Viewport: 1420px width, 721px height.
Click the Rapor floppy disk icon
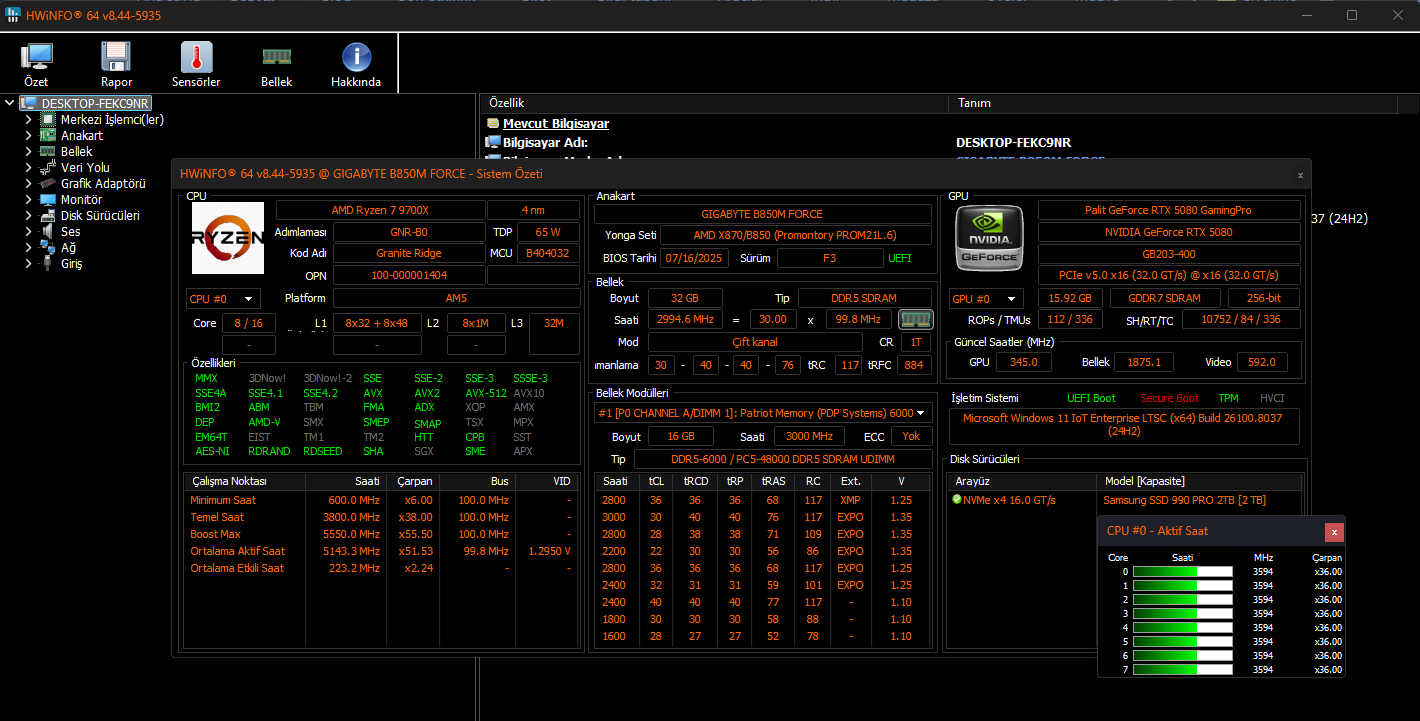[x=117, y=57]
